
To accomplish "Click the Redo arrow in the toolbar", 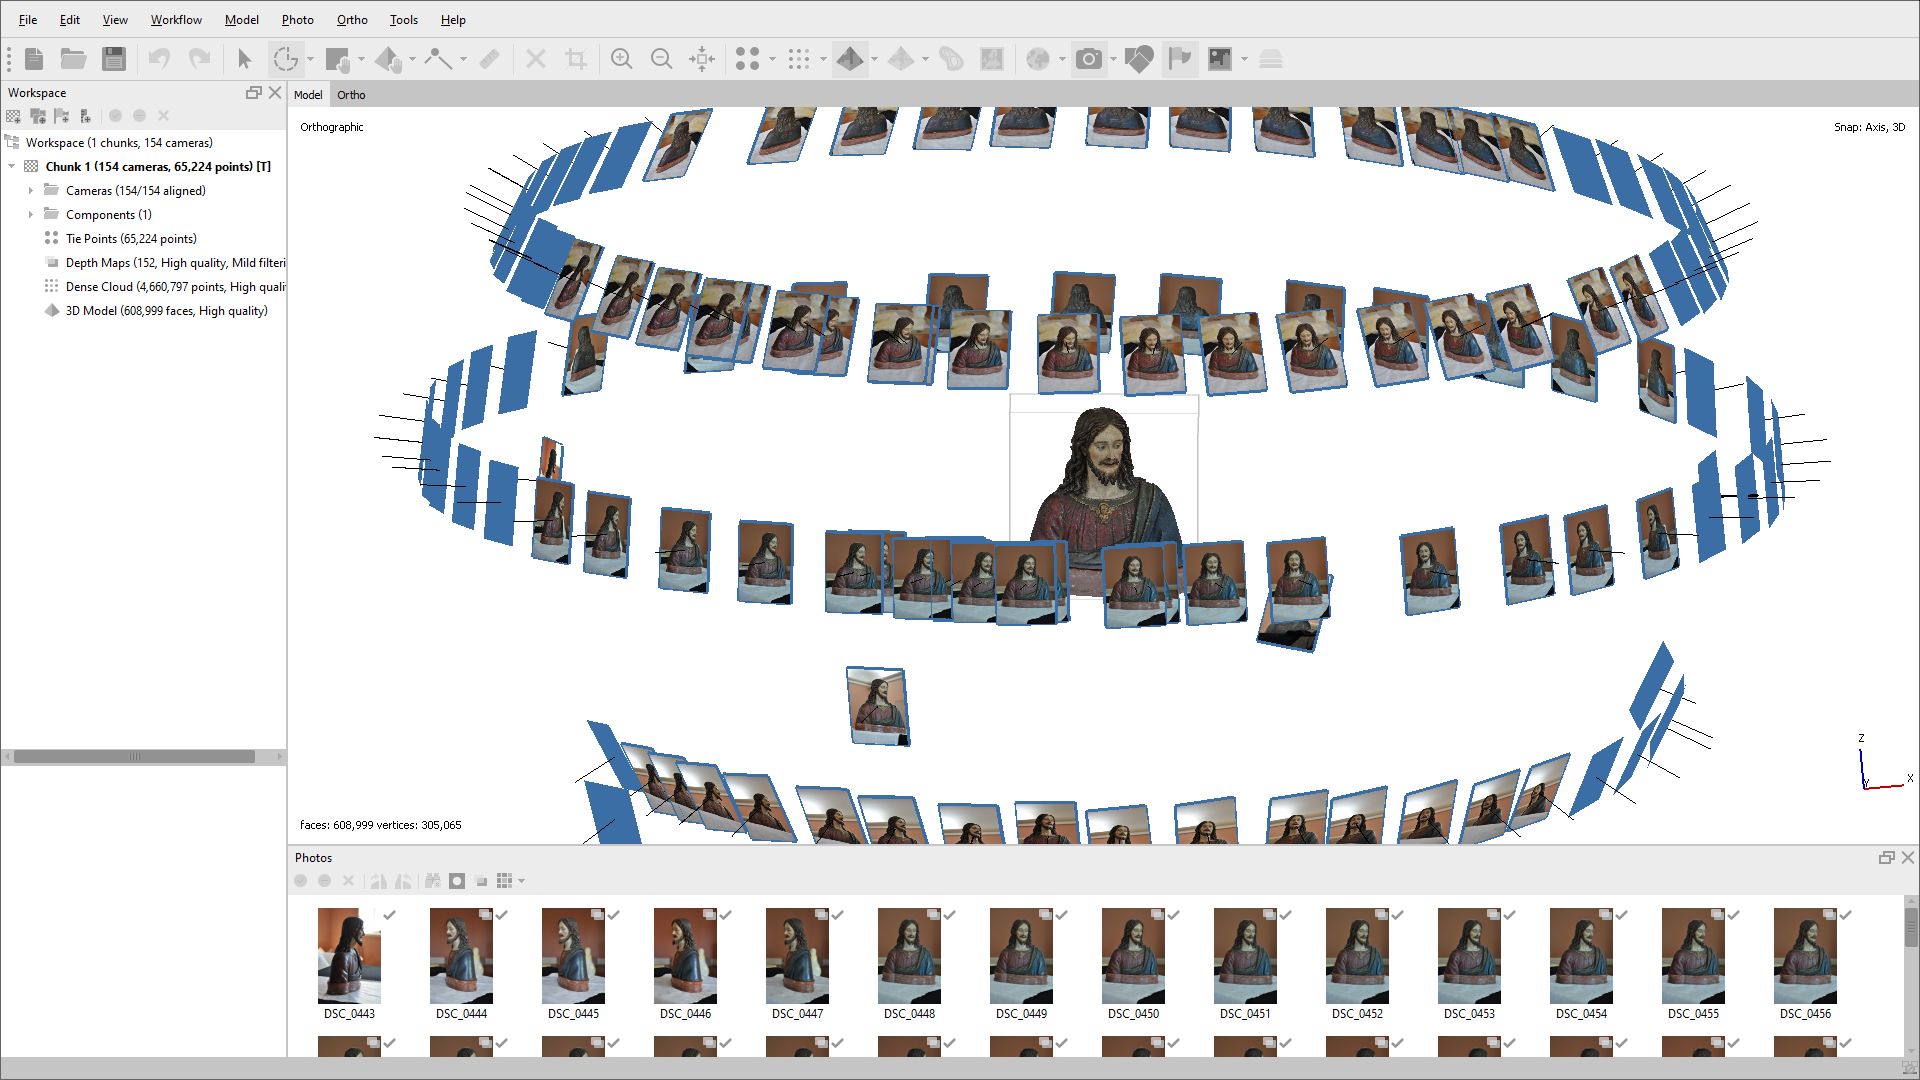I will pyautogui.click(x=200, y=59).
